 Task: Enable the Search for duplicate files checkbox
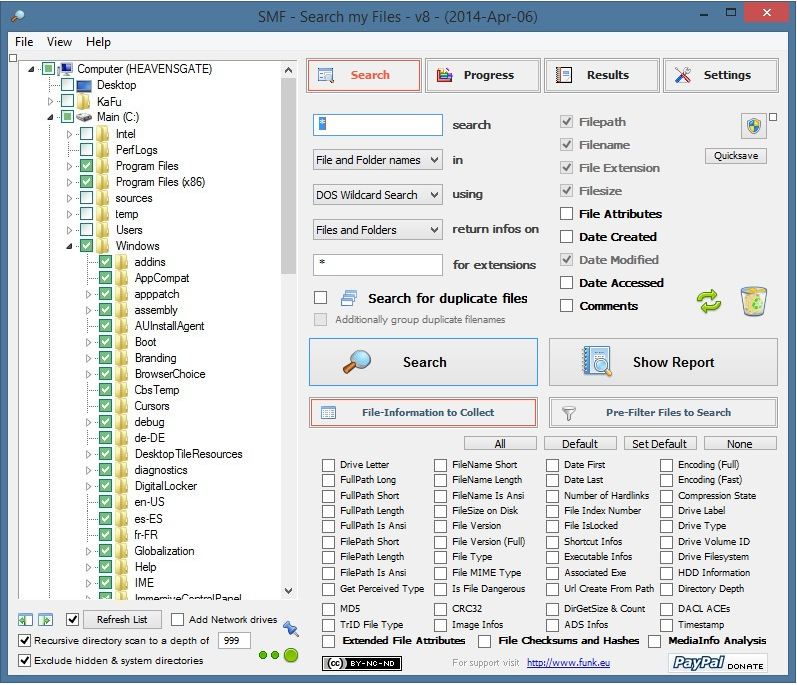click(321, 298)
